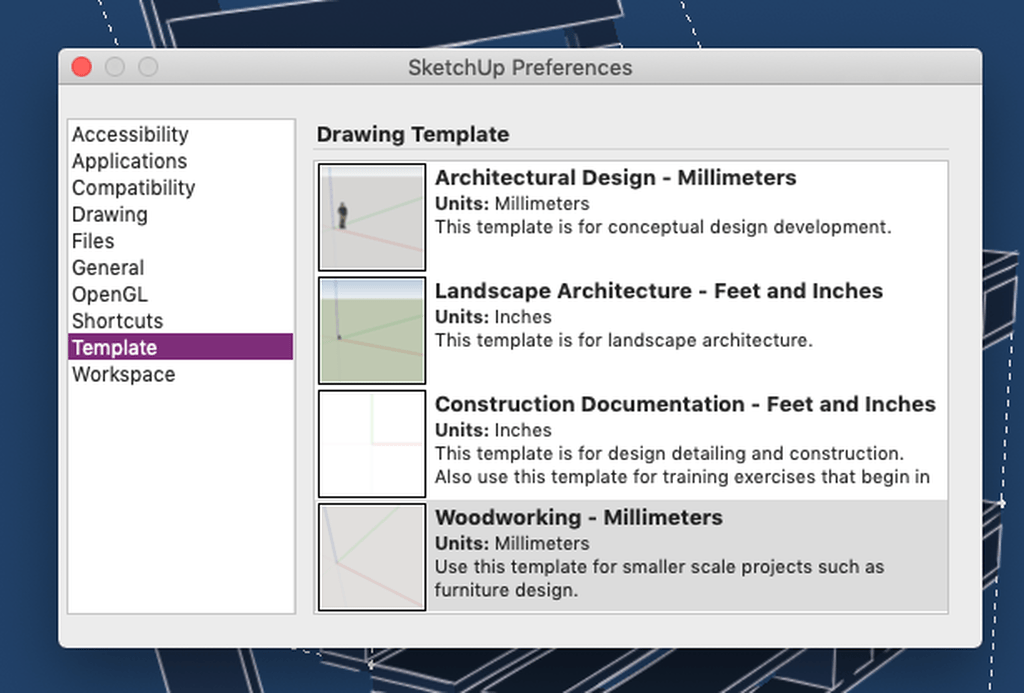Click Units: Millimeters under Woodworking
Image resolution: width=1024 pixels, height=693 pixels.
512,543
